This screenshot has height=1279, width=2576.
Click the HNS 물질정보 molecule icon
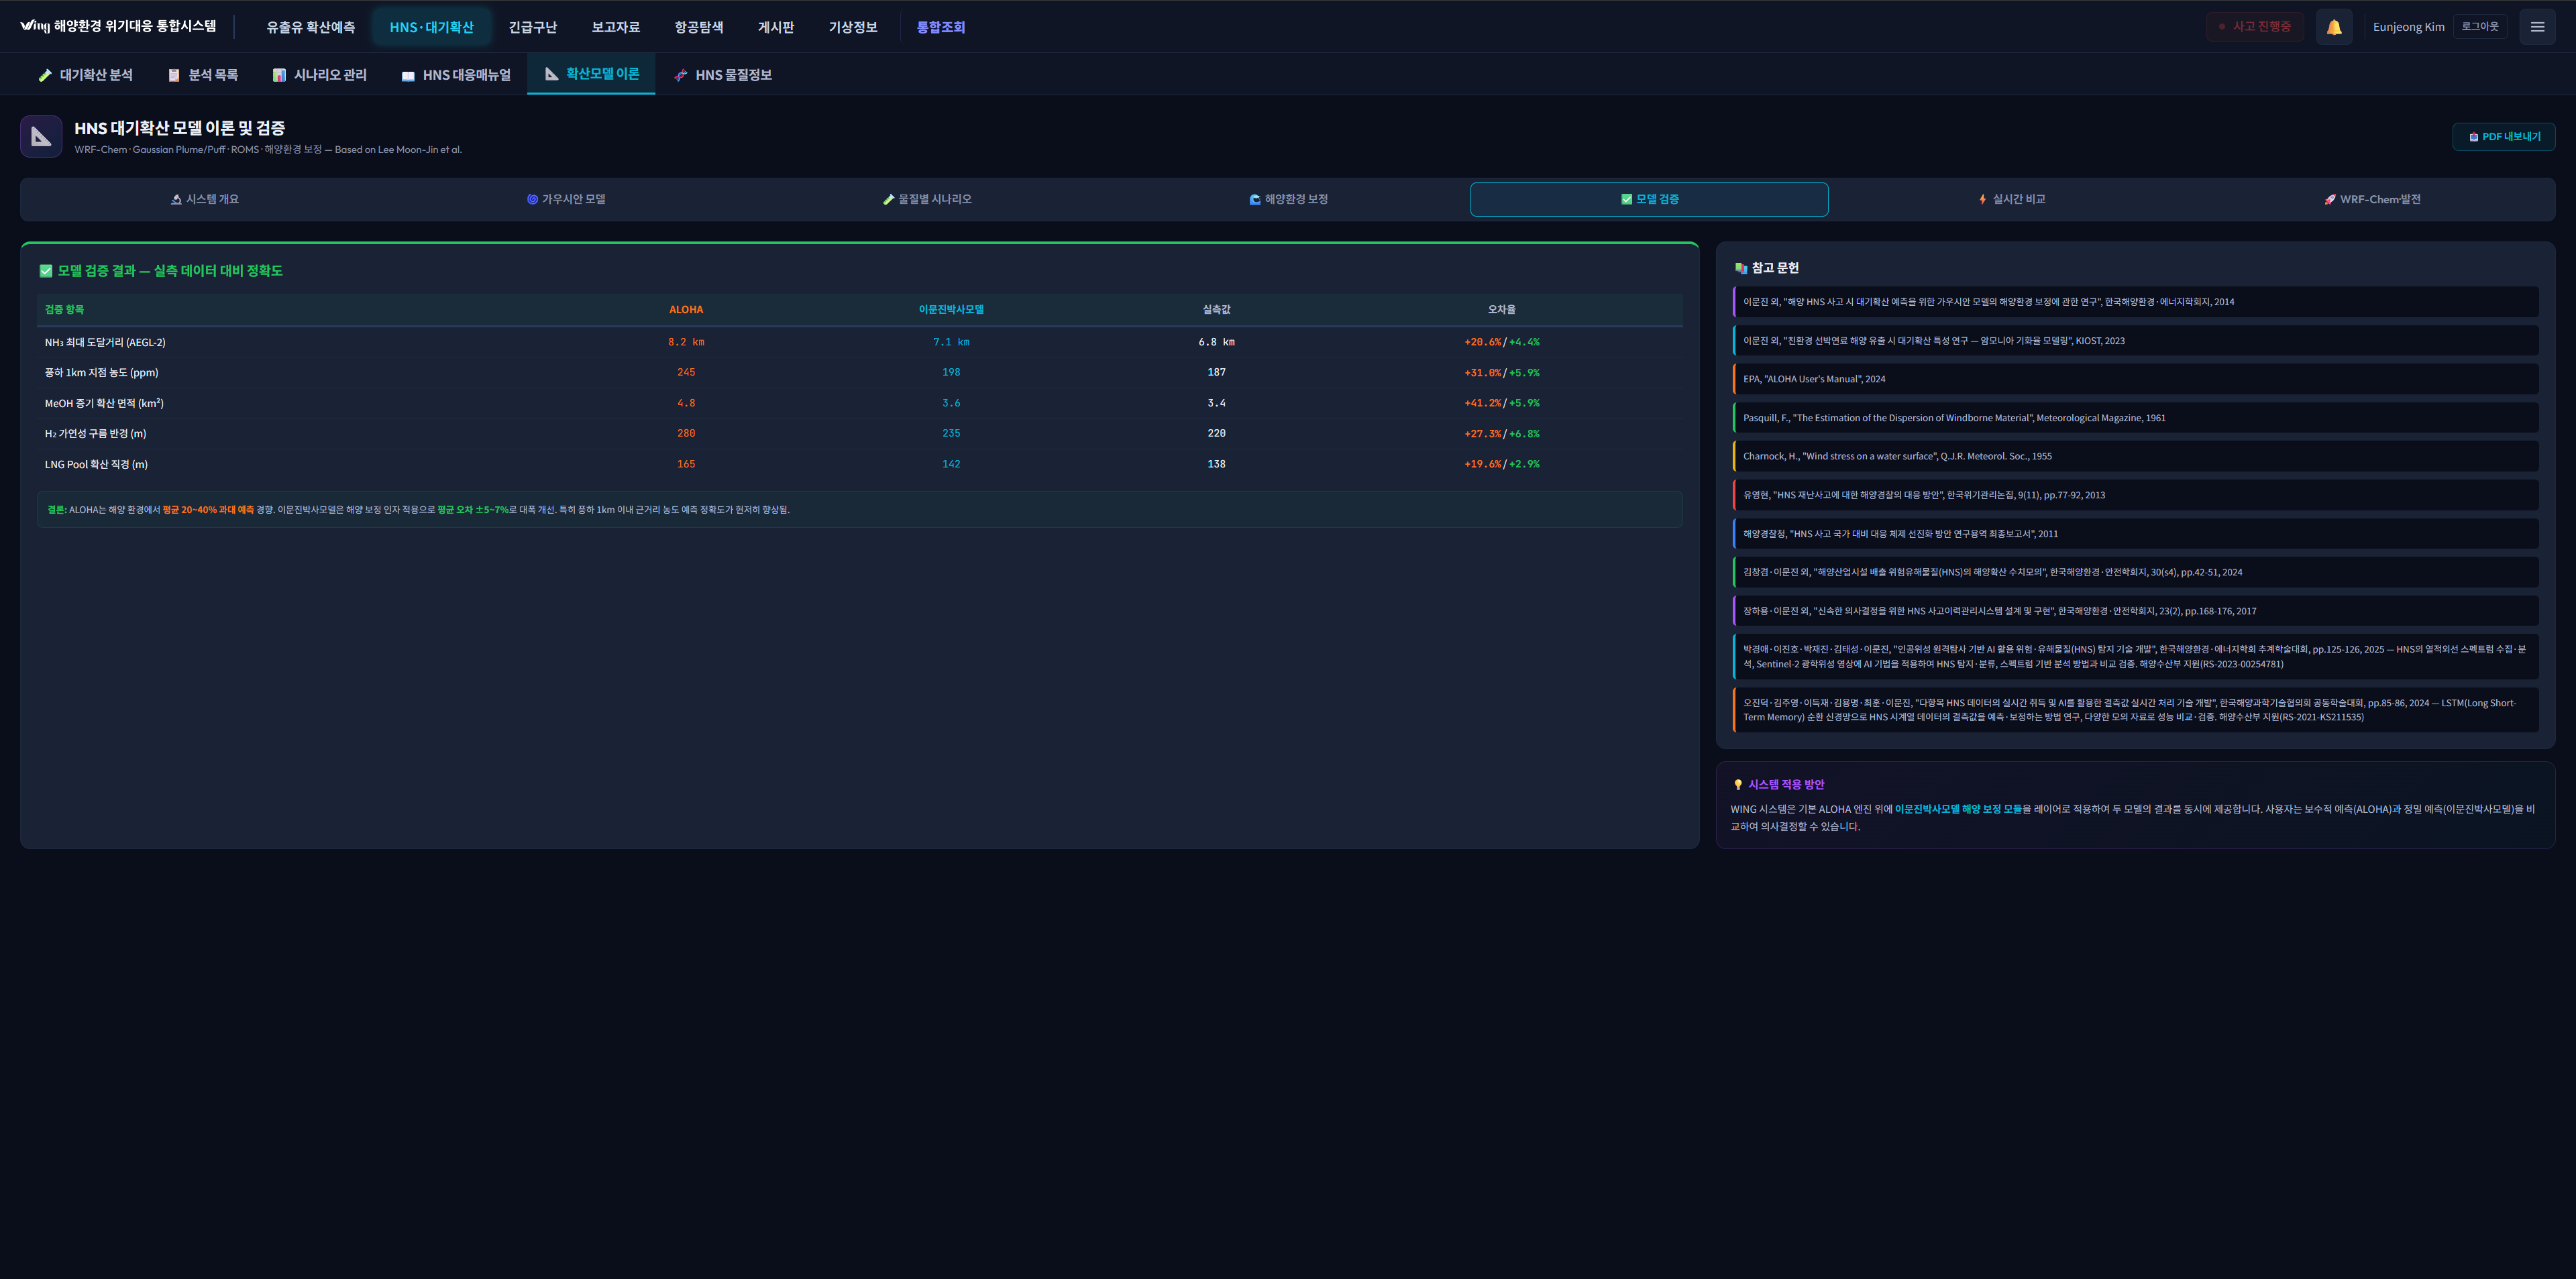(x=681, y=76)
